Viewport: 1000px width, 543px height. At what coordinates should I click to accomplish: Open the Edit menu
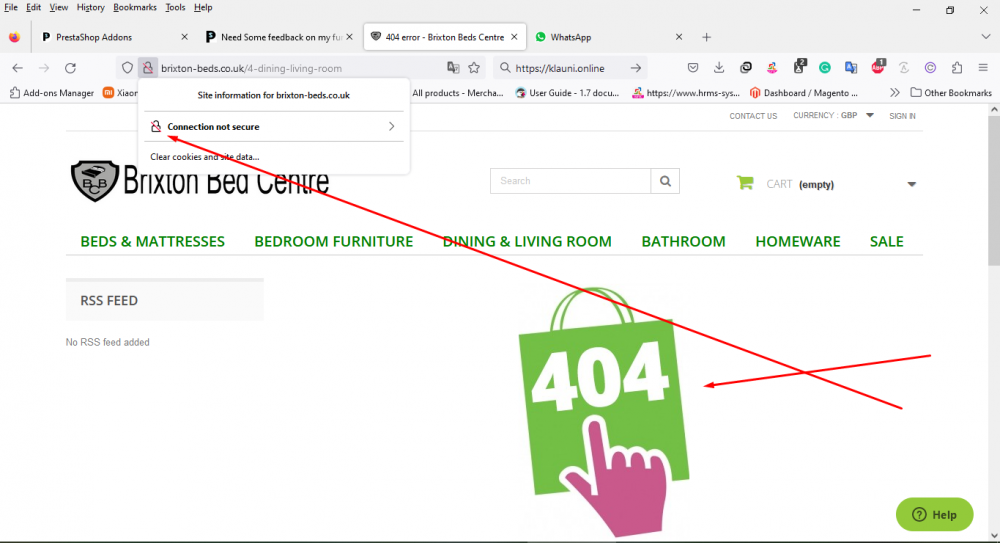(33, 8)
